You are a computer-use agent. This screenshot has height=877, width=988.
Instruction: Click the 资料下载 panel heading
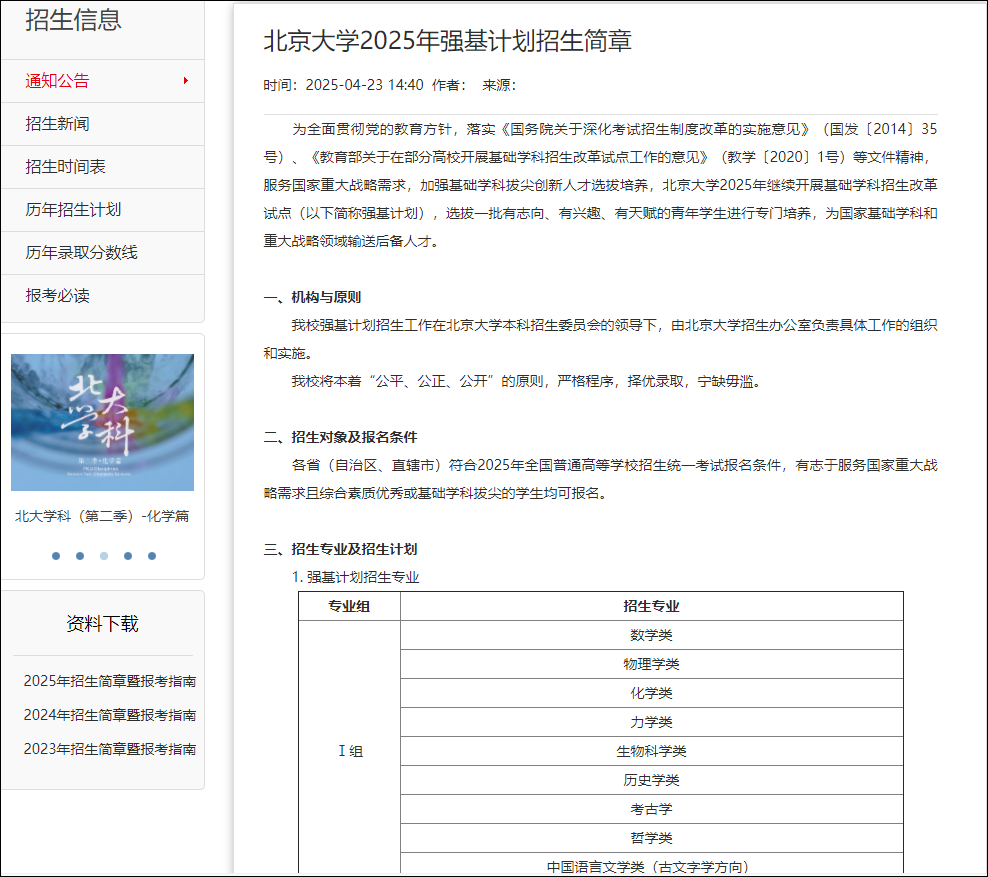pos(102,624)
